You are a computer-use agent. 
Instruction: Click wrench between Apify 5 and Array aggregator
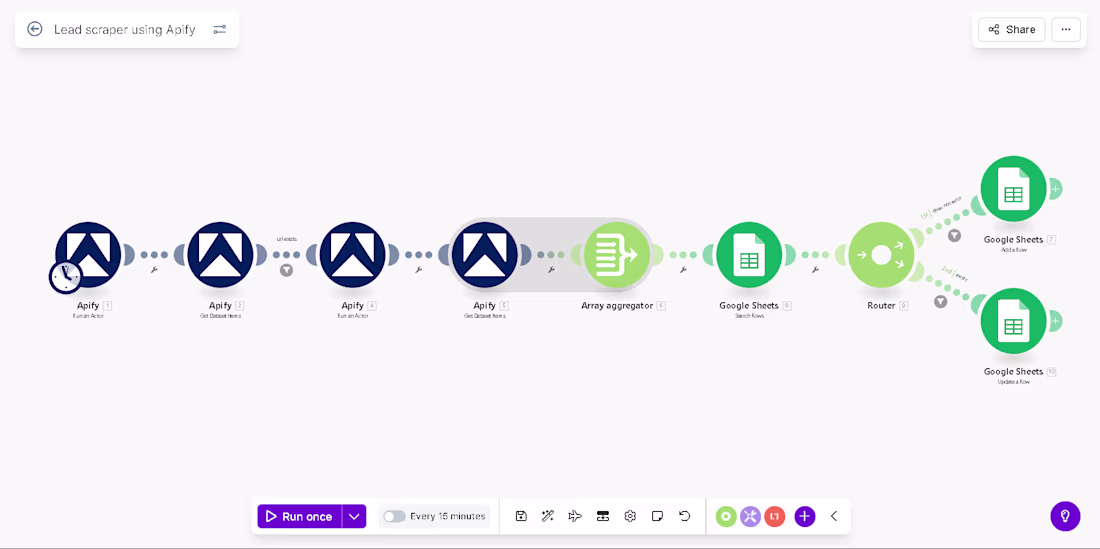click(551, 269)
